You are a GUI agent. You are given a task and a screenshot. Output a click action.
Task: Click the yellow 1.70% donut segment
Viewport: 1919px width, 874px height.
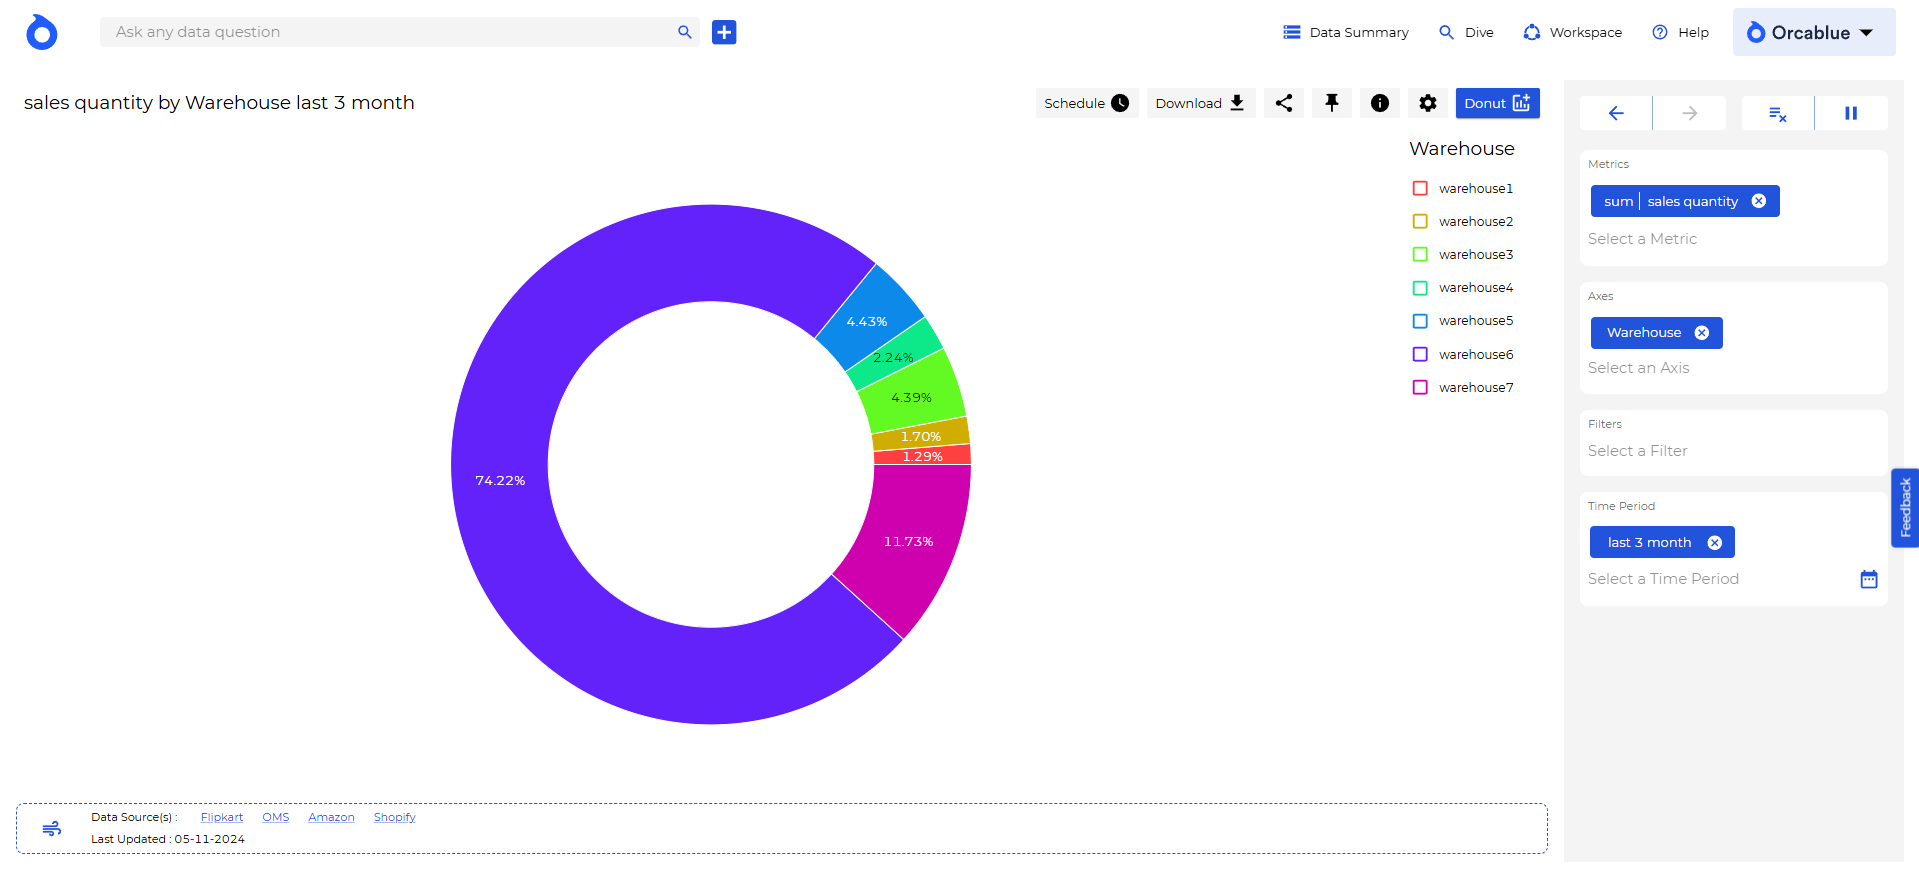click(920, 436)
